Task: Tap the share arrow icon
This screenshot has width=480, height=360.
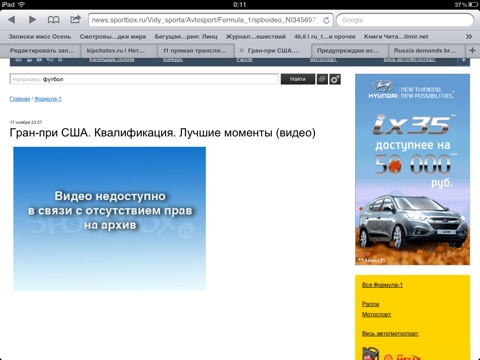Action: 75,19
